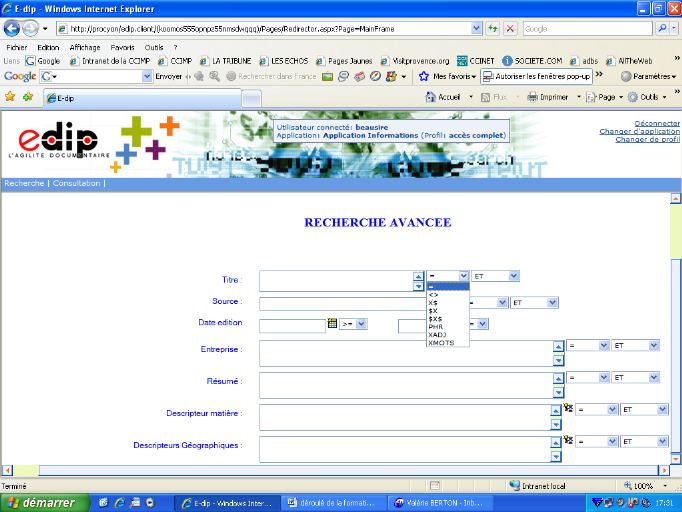Image resolution: width=682 pixels, height=512 pixels.
Task: Open the Source ET connector dropdown
Action: tap(534, 302)
